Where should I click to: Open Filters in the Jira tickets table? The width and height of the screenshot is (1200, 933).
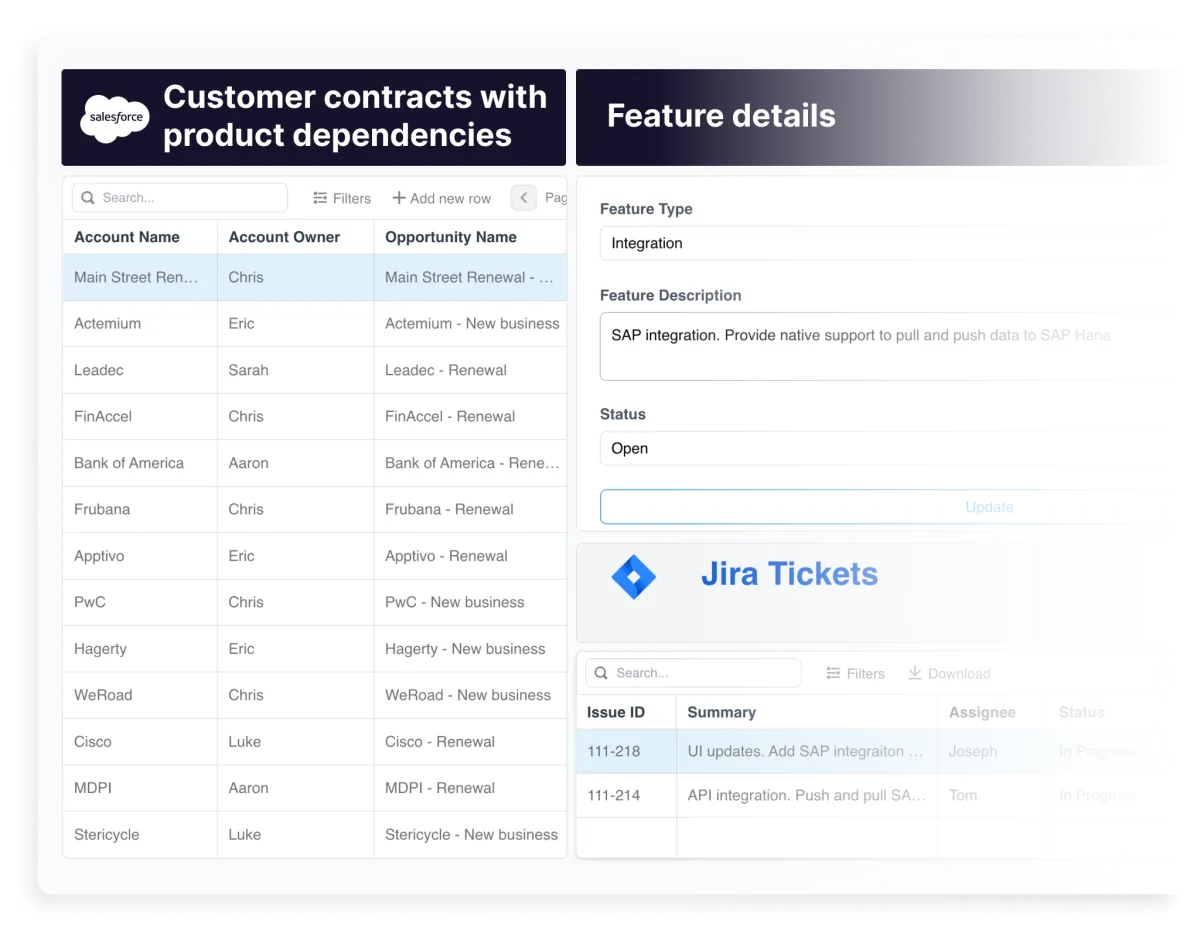click(x=855, y=673)
